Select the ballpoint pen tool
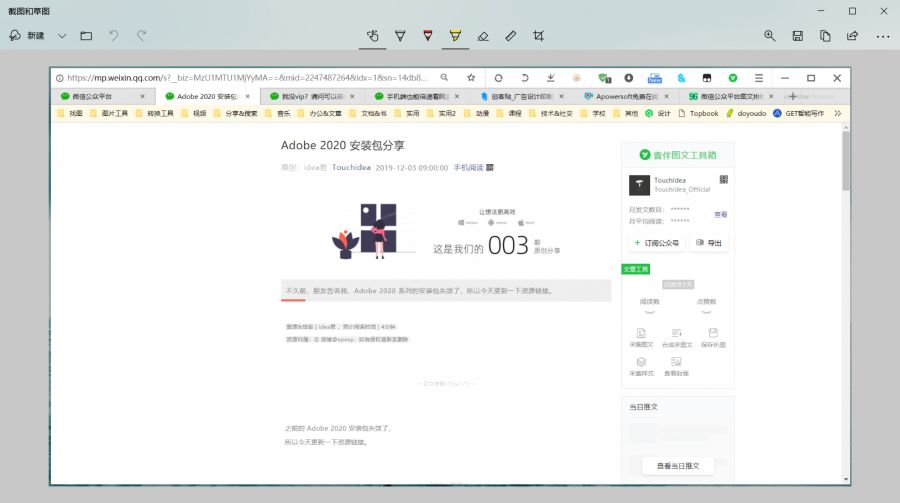 click(x=400, y=36)
